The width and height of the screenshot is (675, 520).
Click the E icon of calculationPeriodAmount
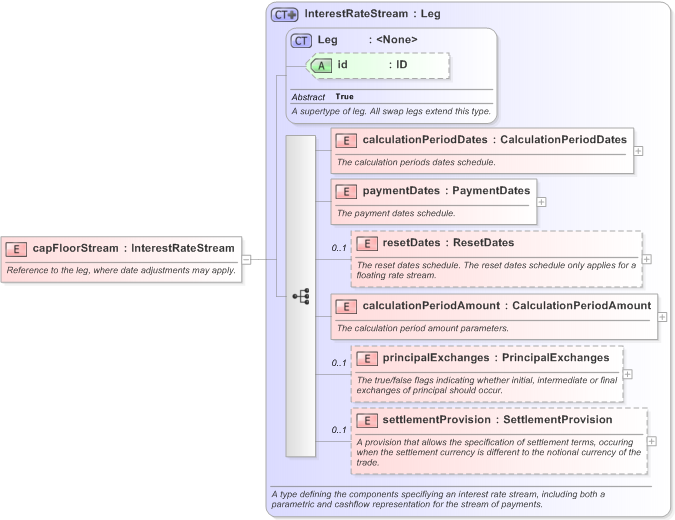346,306
